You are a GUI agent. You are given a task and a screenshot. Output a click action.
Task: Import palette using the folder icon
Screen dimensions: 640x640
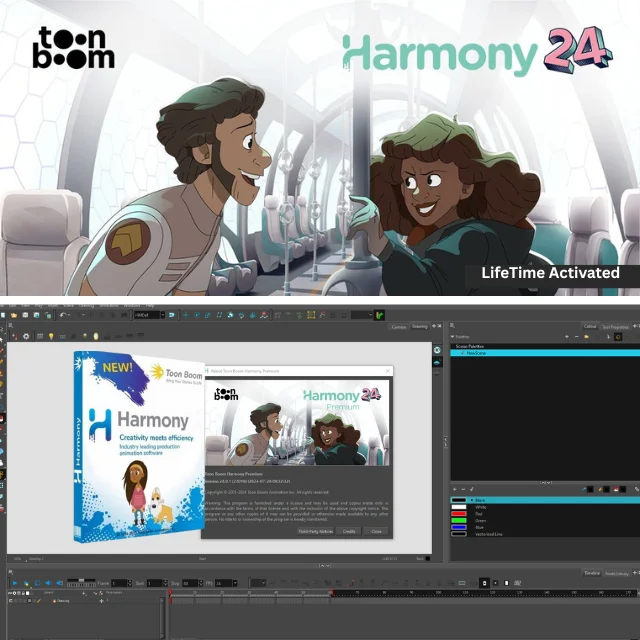[x=586, y=337]
